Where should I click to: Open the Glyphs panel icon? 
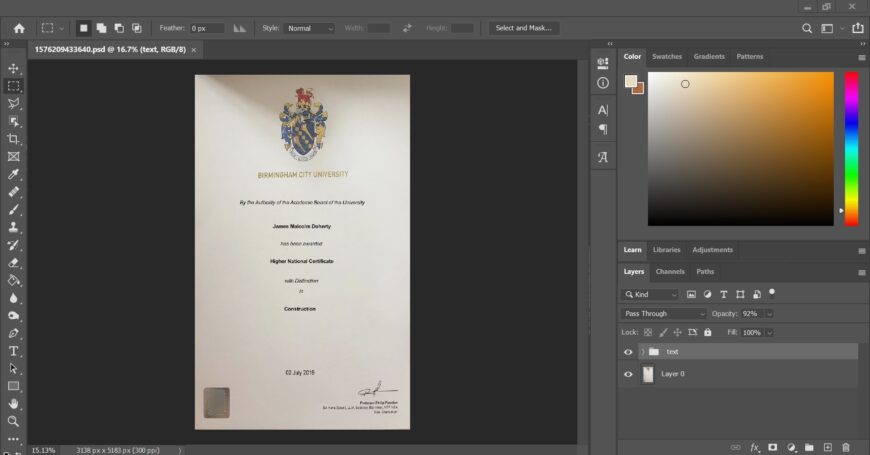pos(603,157)
